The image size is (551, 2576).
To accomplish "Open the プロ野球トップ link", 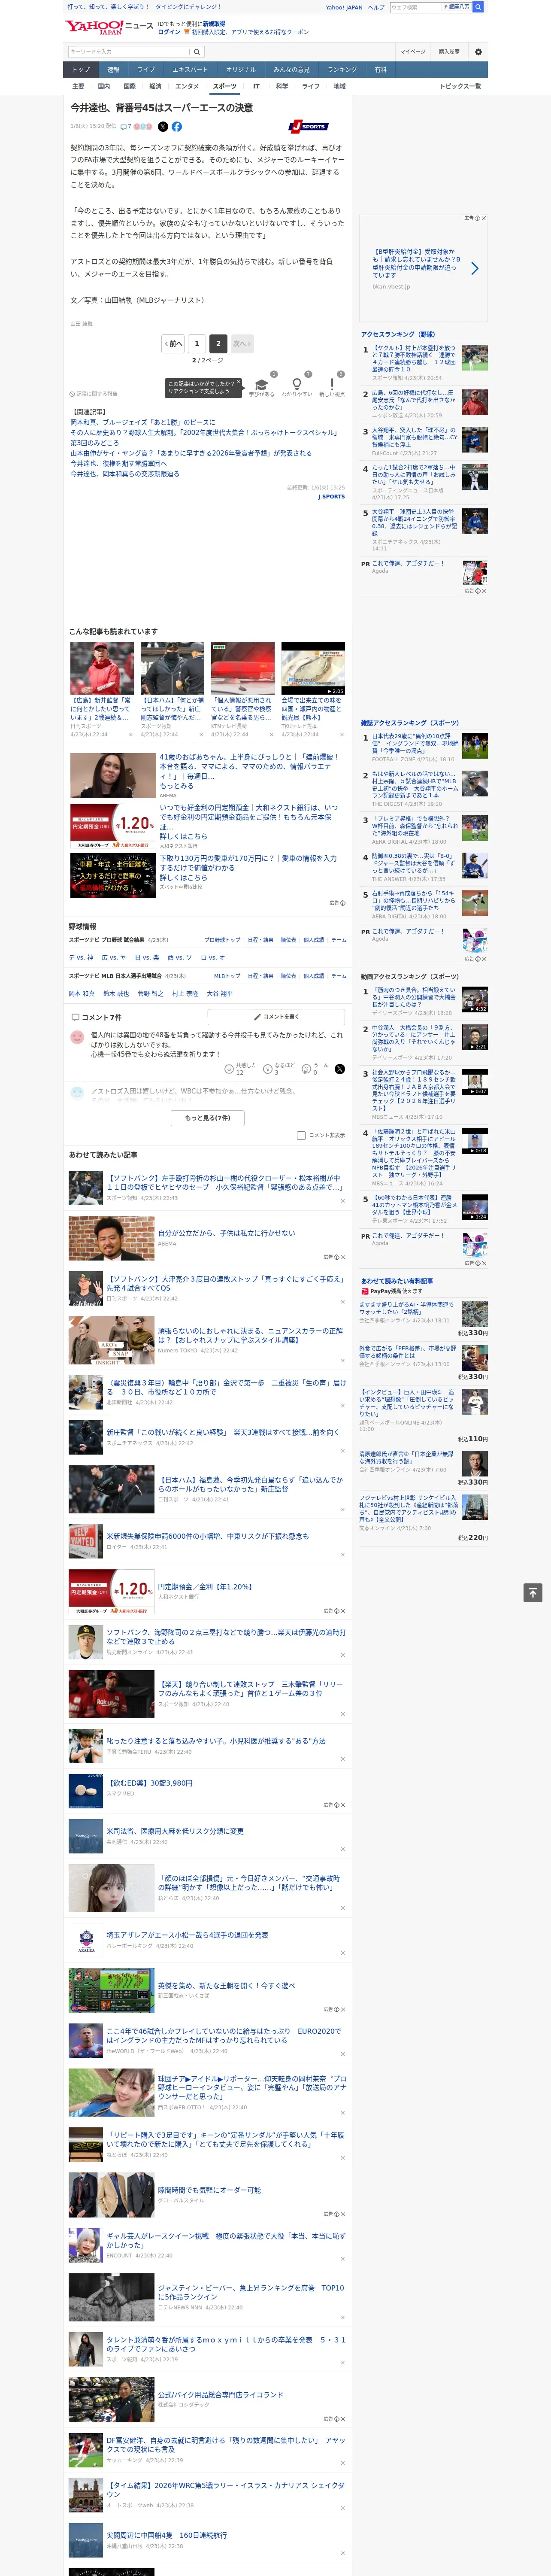I will [222, 940].
